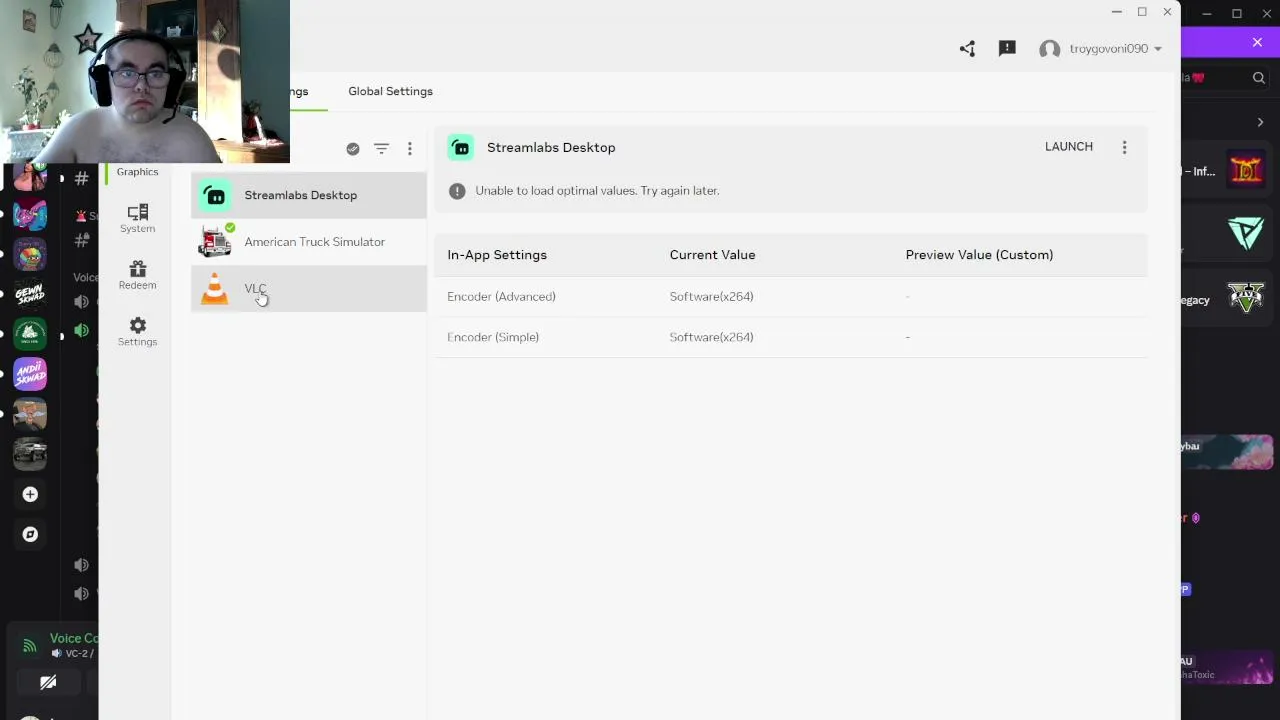Open green circular server icon in Discord

click(x=30, y=334)
